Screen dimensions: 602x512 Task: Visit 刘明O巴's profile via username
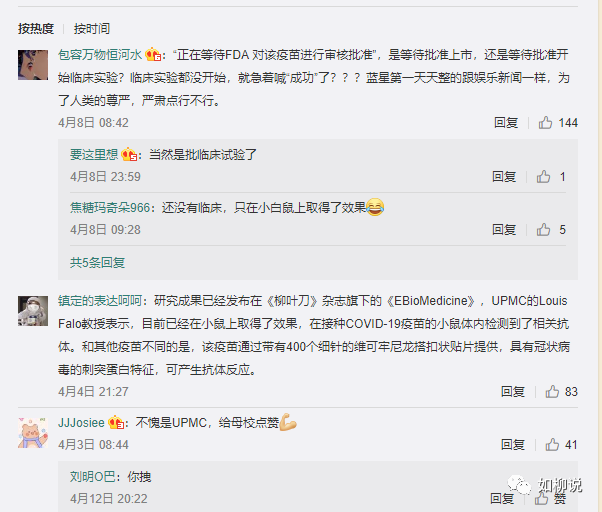(92, 477)
